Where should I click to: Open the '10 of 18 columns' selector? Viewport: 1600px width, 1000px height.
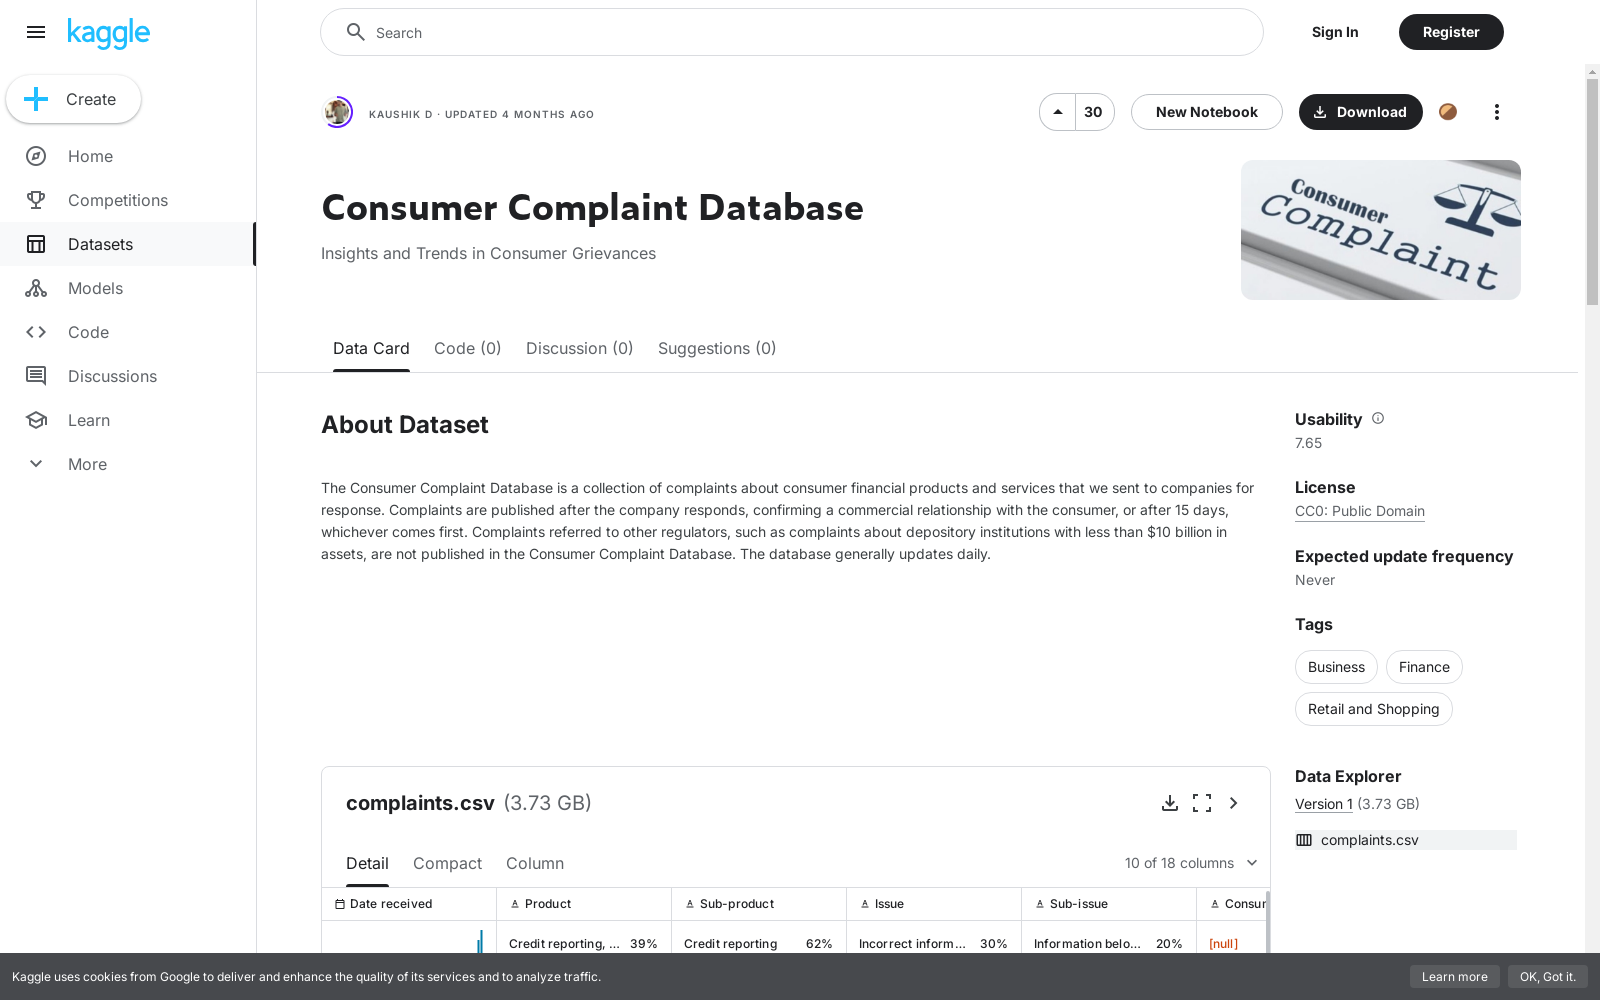(x=1190, y=863)
